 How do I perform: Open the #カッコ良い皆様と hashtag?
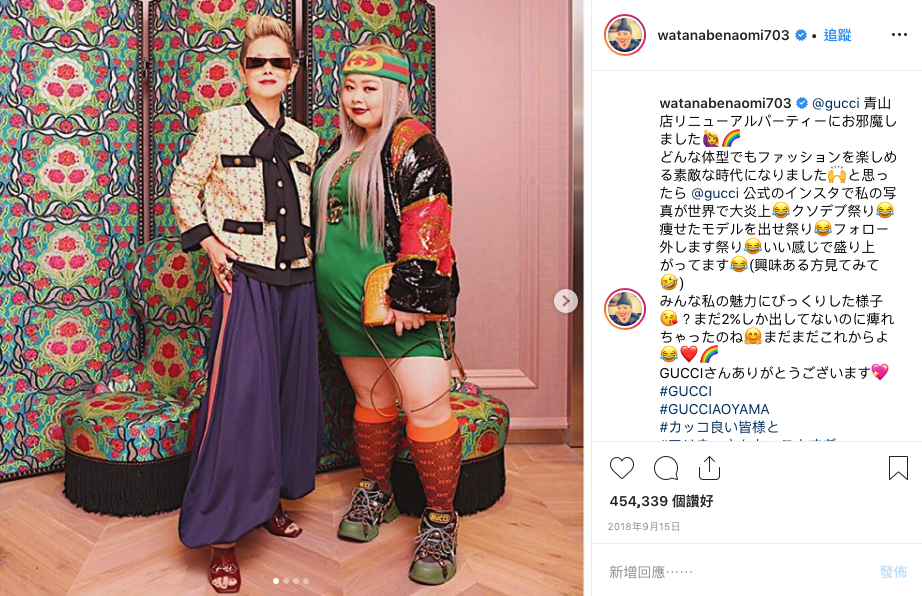(719, 427)
